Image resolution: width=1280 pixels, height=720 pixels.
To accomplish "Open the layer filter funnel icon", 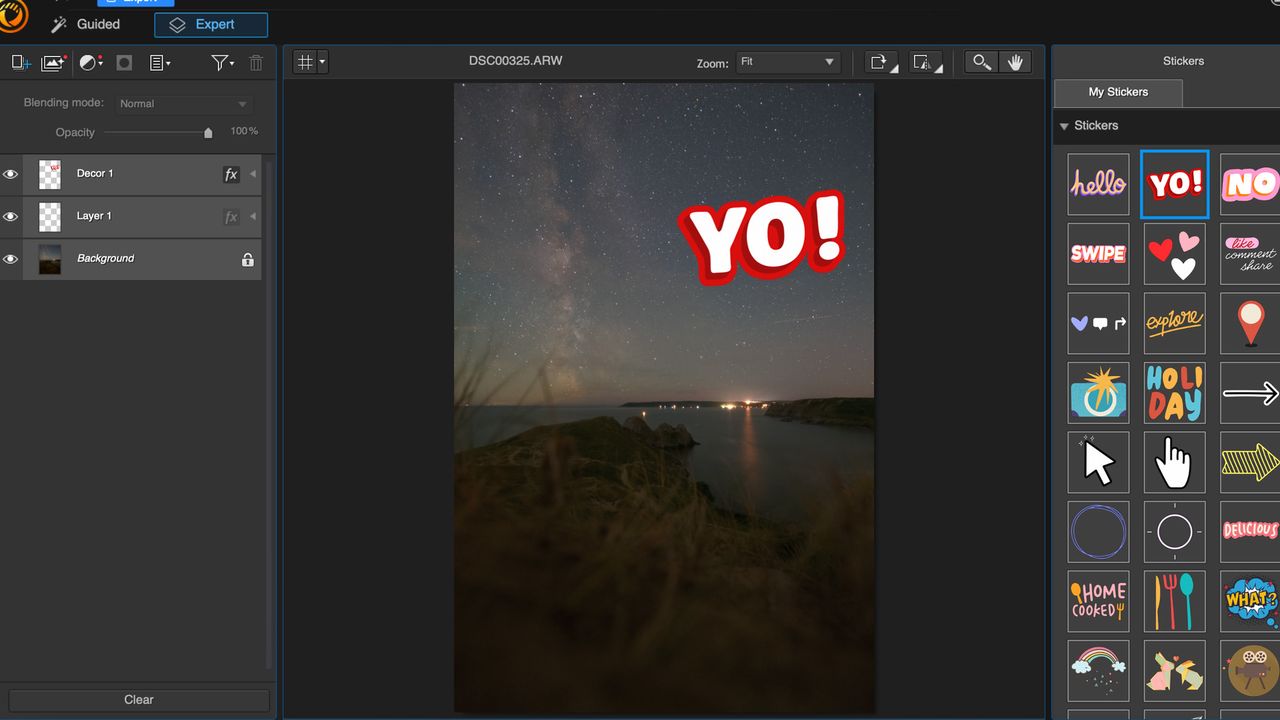I will [x=223, y=63].
